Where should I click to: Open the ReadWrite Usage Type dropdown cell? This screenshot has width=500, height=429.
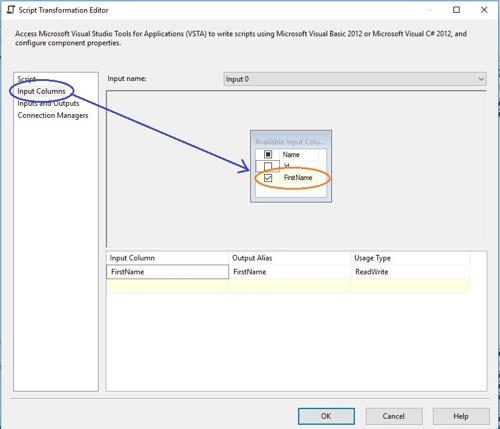coord(410,272)
